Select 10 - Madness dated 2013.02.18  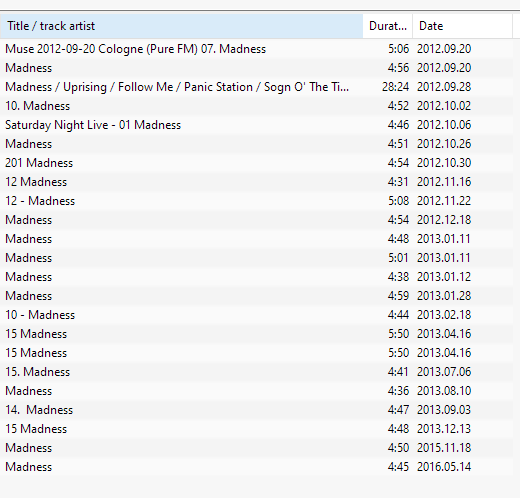[256, 315]
